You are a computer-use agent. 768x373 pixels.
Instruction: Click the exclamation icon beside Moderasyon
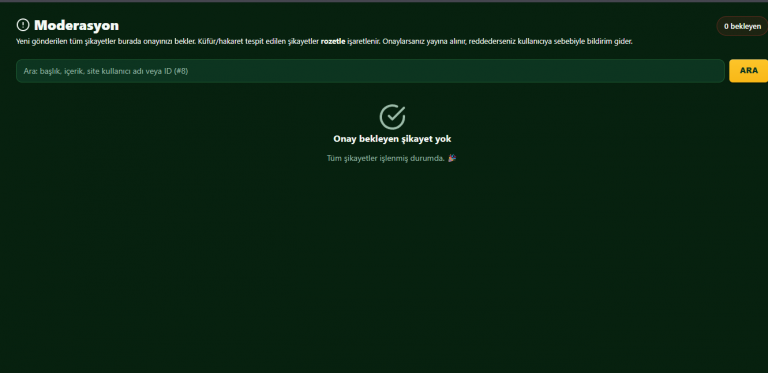tap(23, 25)
